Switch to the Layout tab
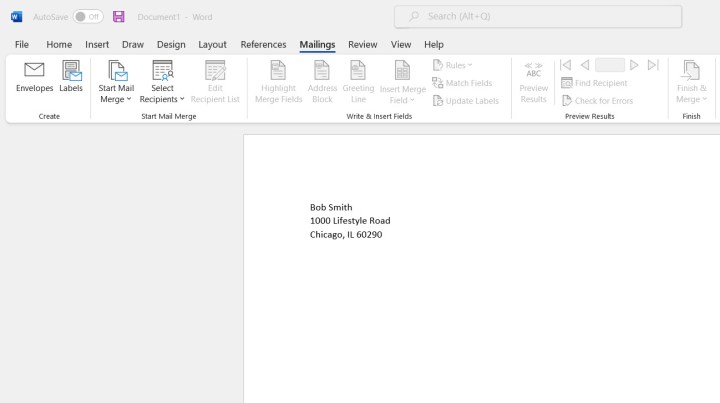The height and width of the screenshot is (403, 720). (212, 44)
